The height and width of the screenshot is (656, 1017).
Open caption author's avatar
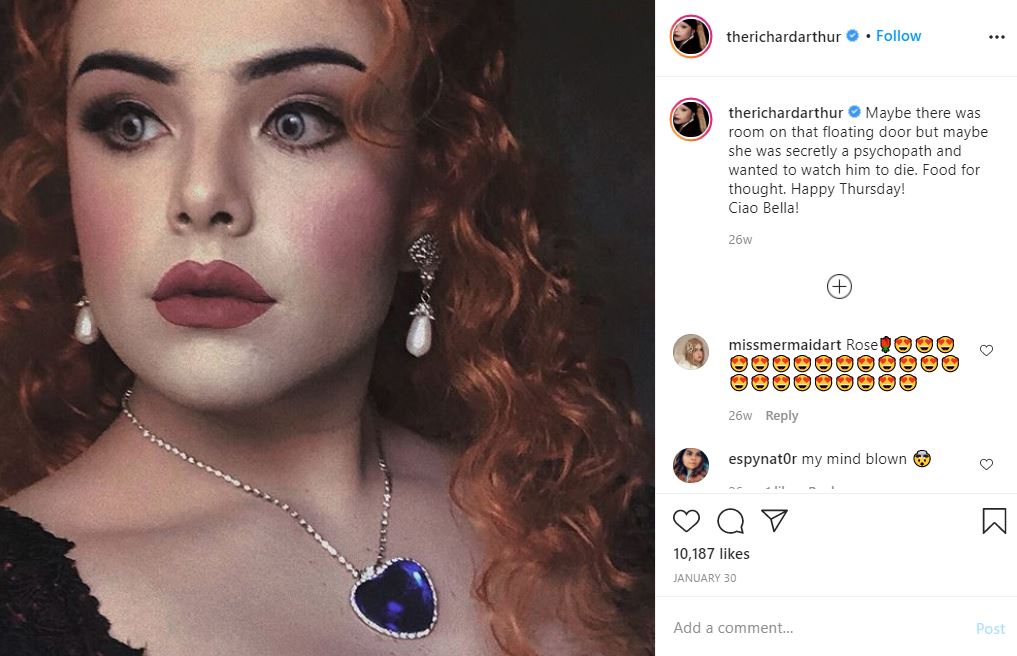(691, 119)
